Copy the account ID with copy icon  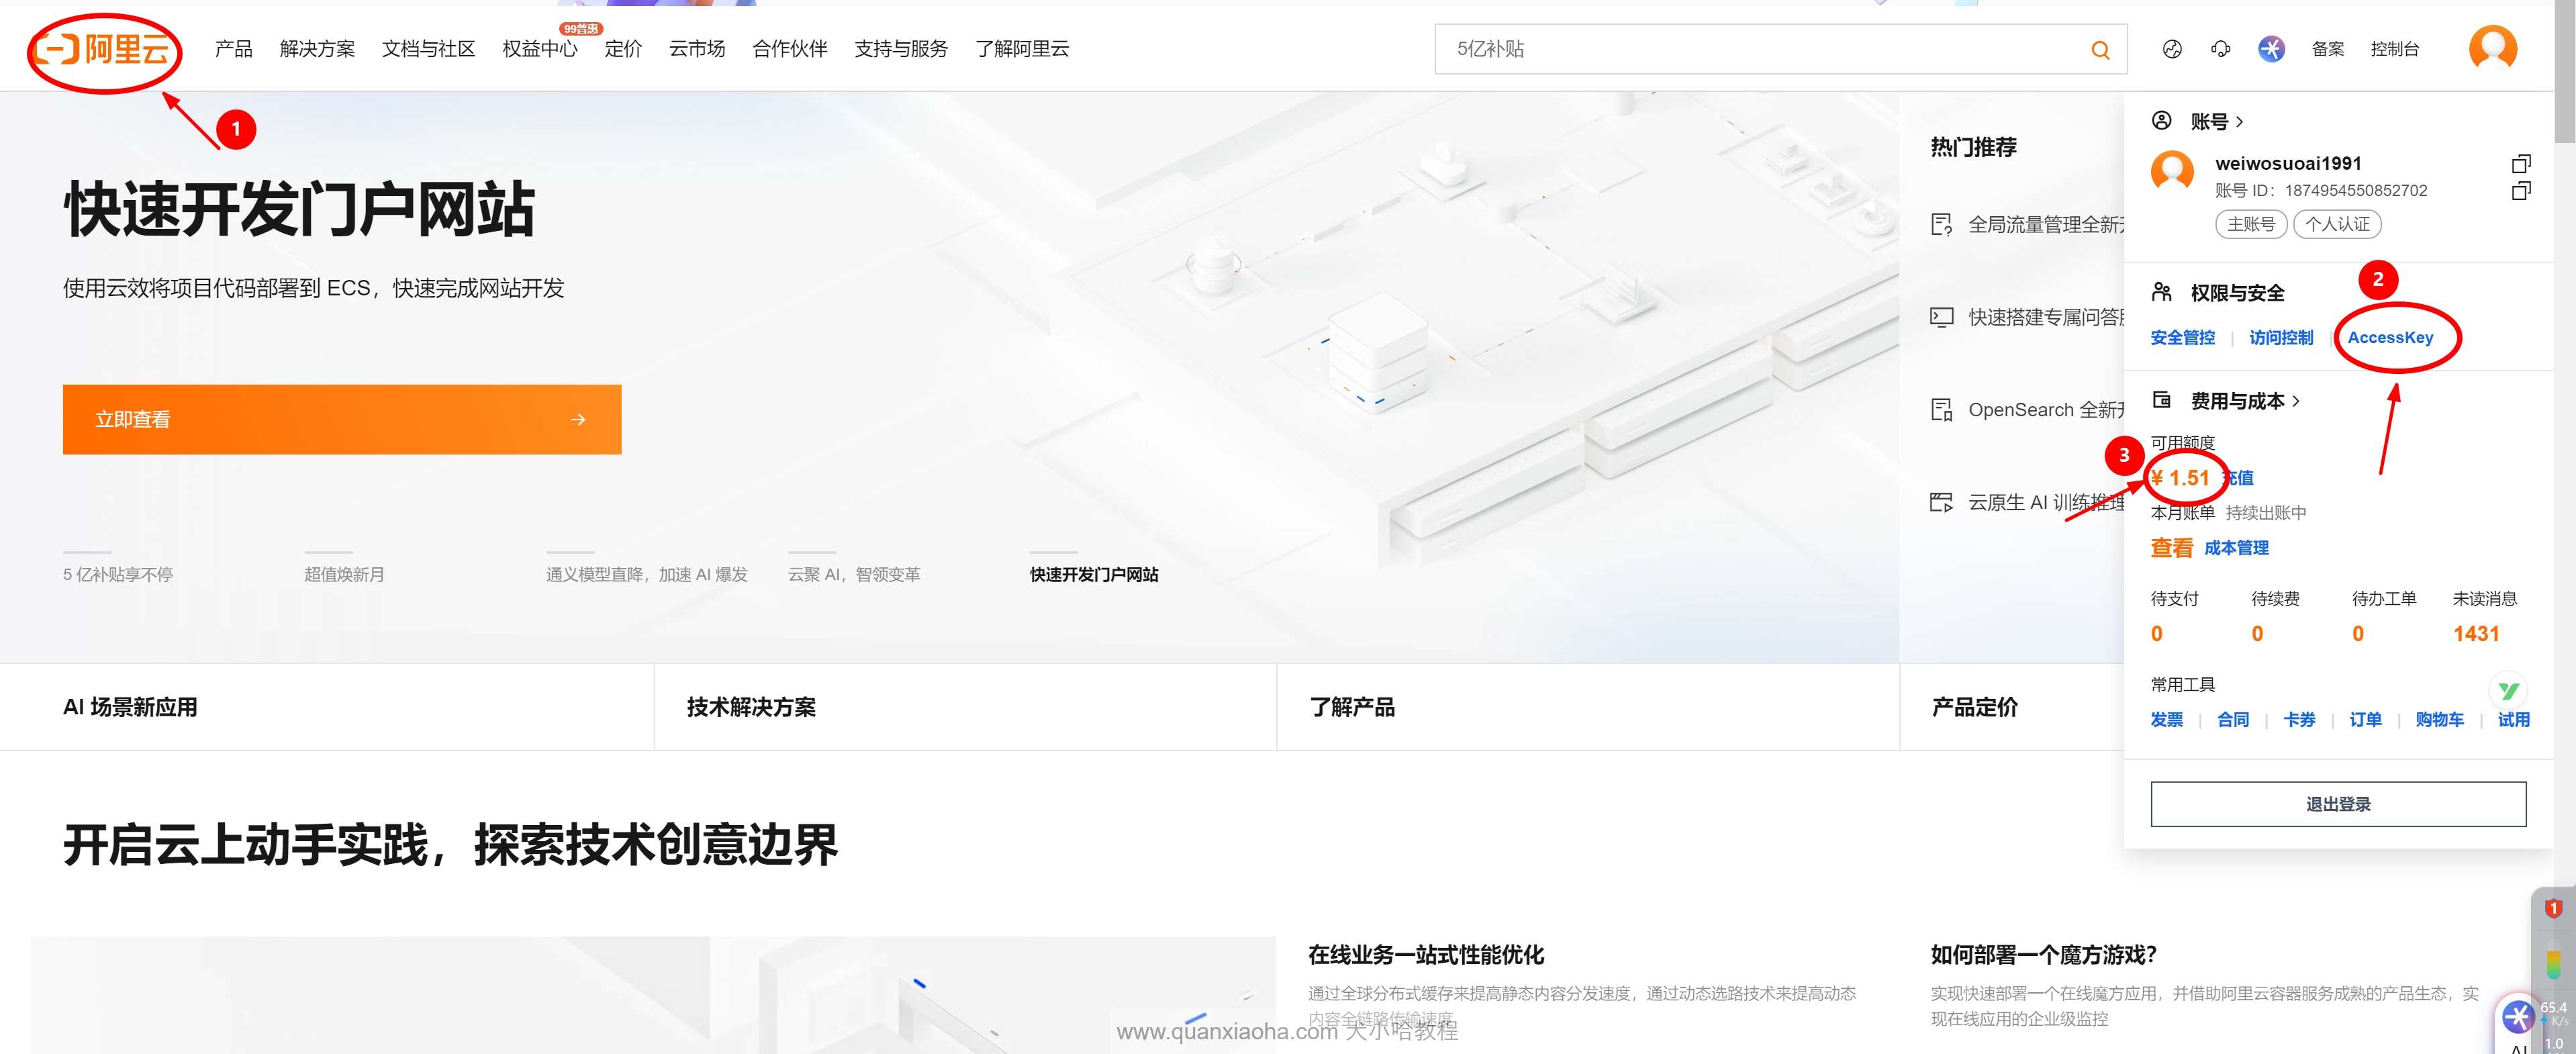click(2521, 190)
